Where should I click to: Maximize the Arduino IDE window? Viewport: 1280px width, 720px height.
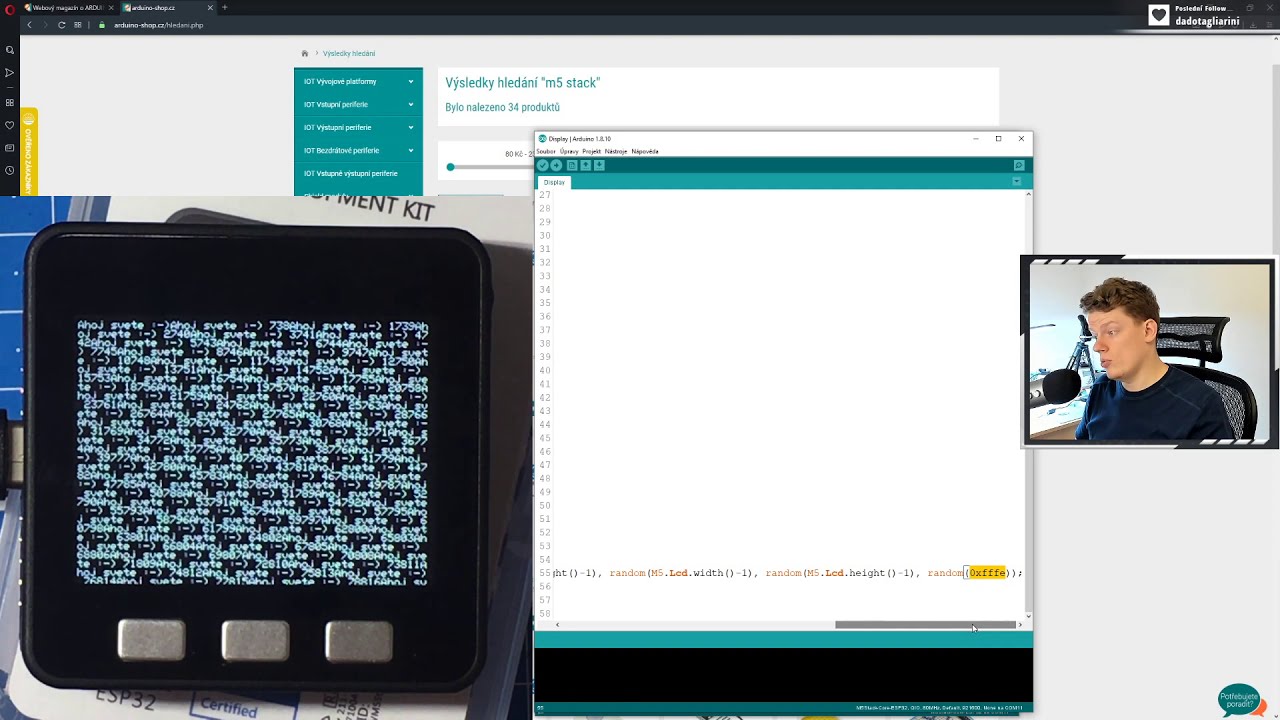click(x=998, y=139)
